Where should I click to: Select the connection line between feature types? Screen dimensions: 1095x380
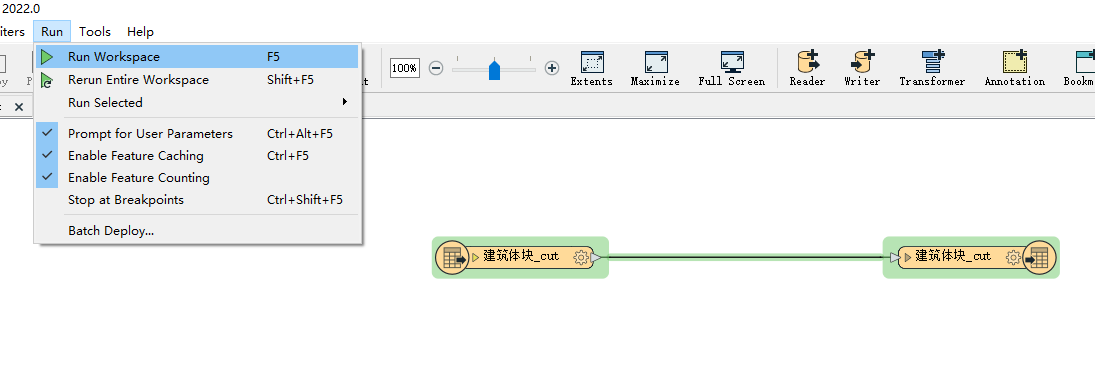[x=746, y=257]
